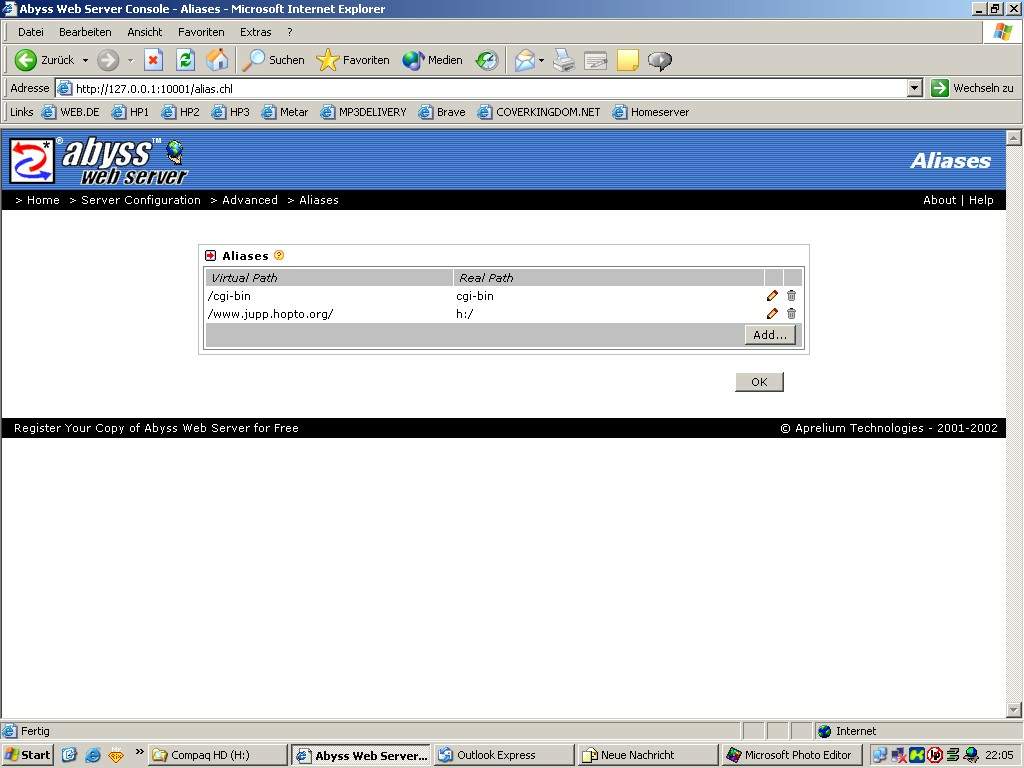Click the edit pencil for /cgi-bin alias

pyautogui.click(x=772, y=296)
